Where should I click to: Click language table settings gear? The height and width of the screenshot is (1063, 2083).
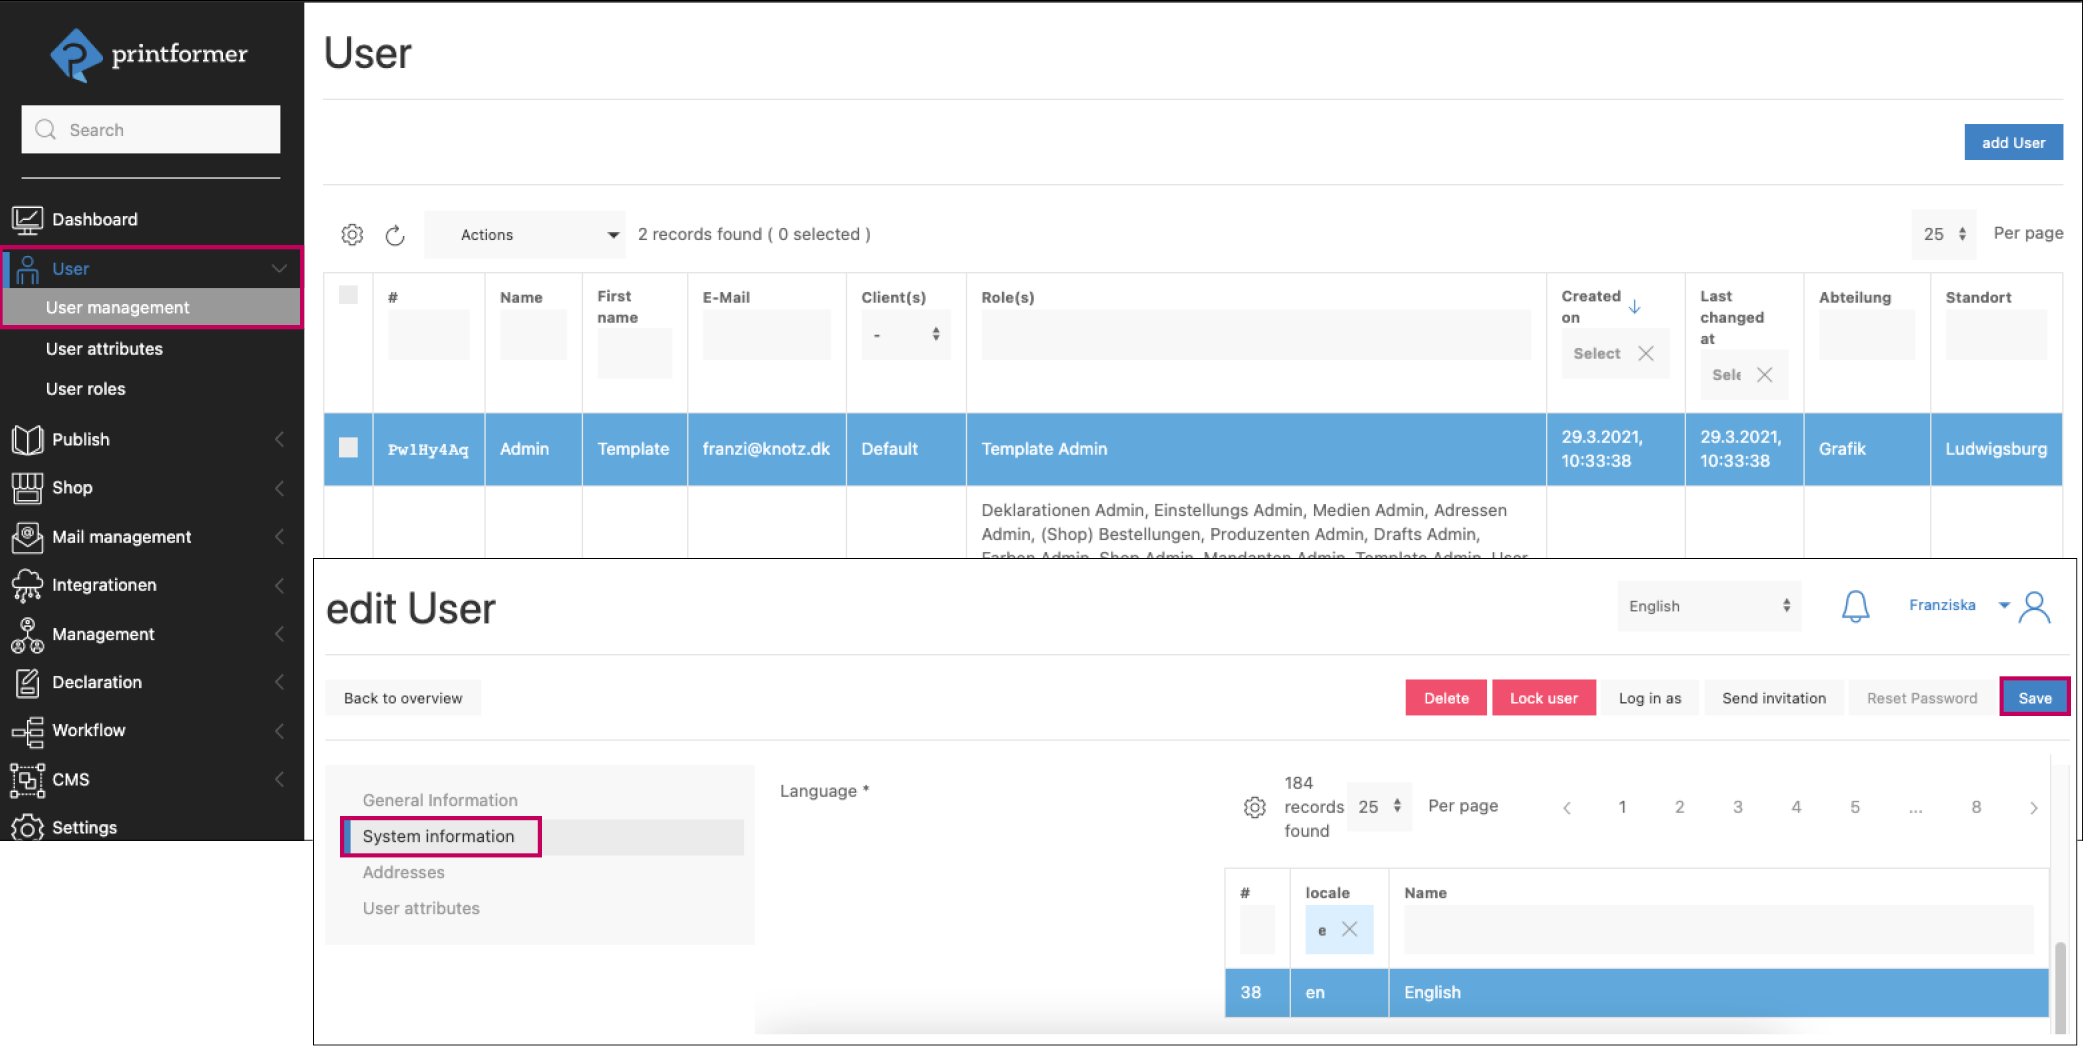[x=1254, y=807]
